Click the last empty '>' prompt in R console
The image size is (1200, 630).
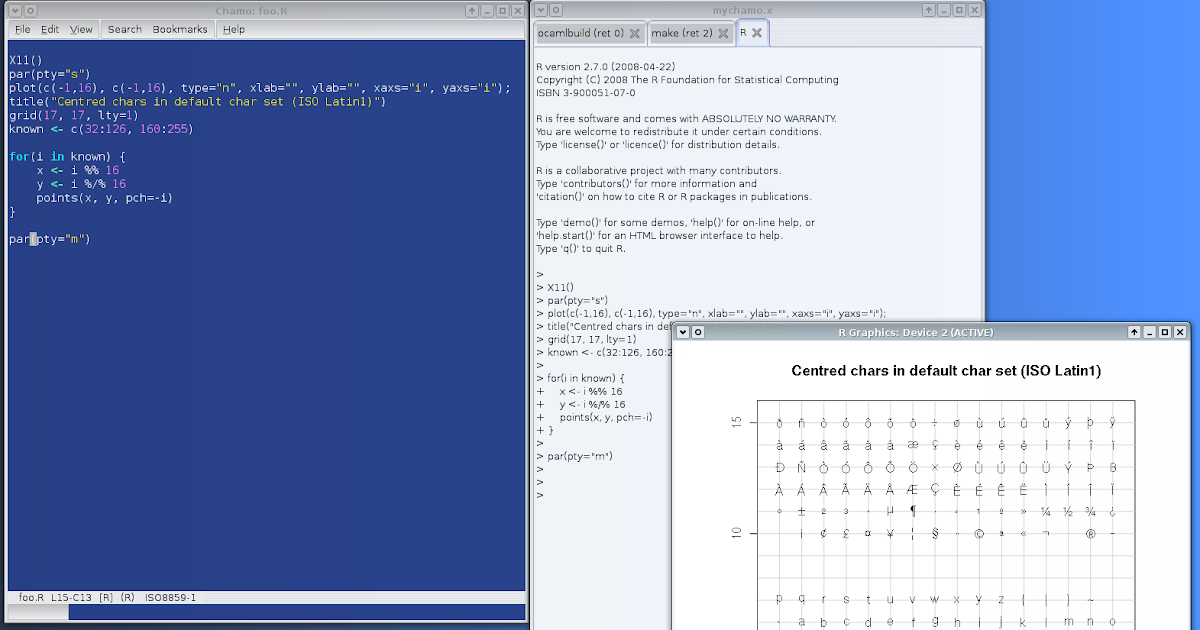click(539, 495)
